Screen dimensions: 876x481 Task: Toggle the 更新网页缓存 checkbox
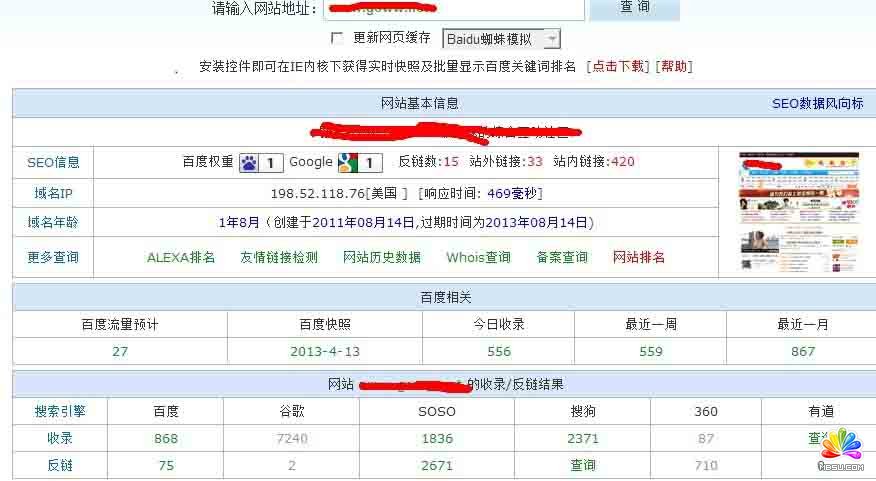tap(337, 38)
